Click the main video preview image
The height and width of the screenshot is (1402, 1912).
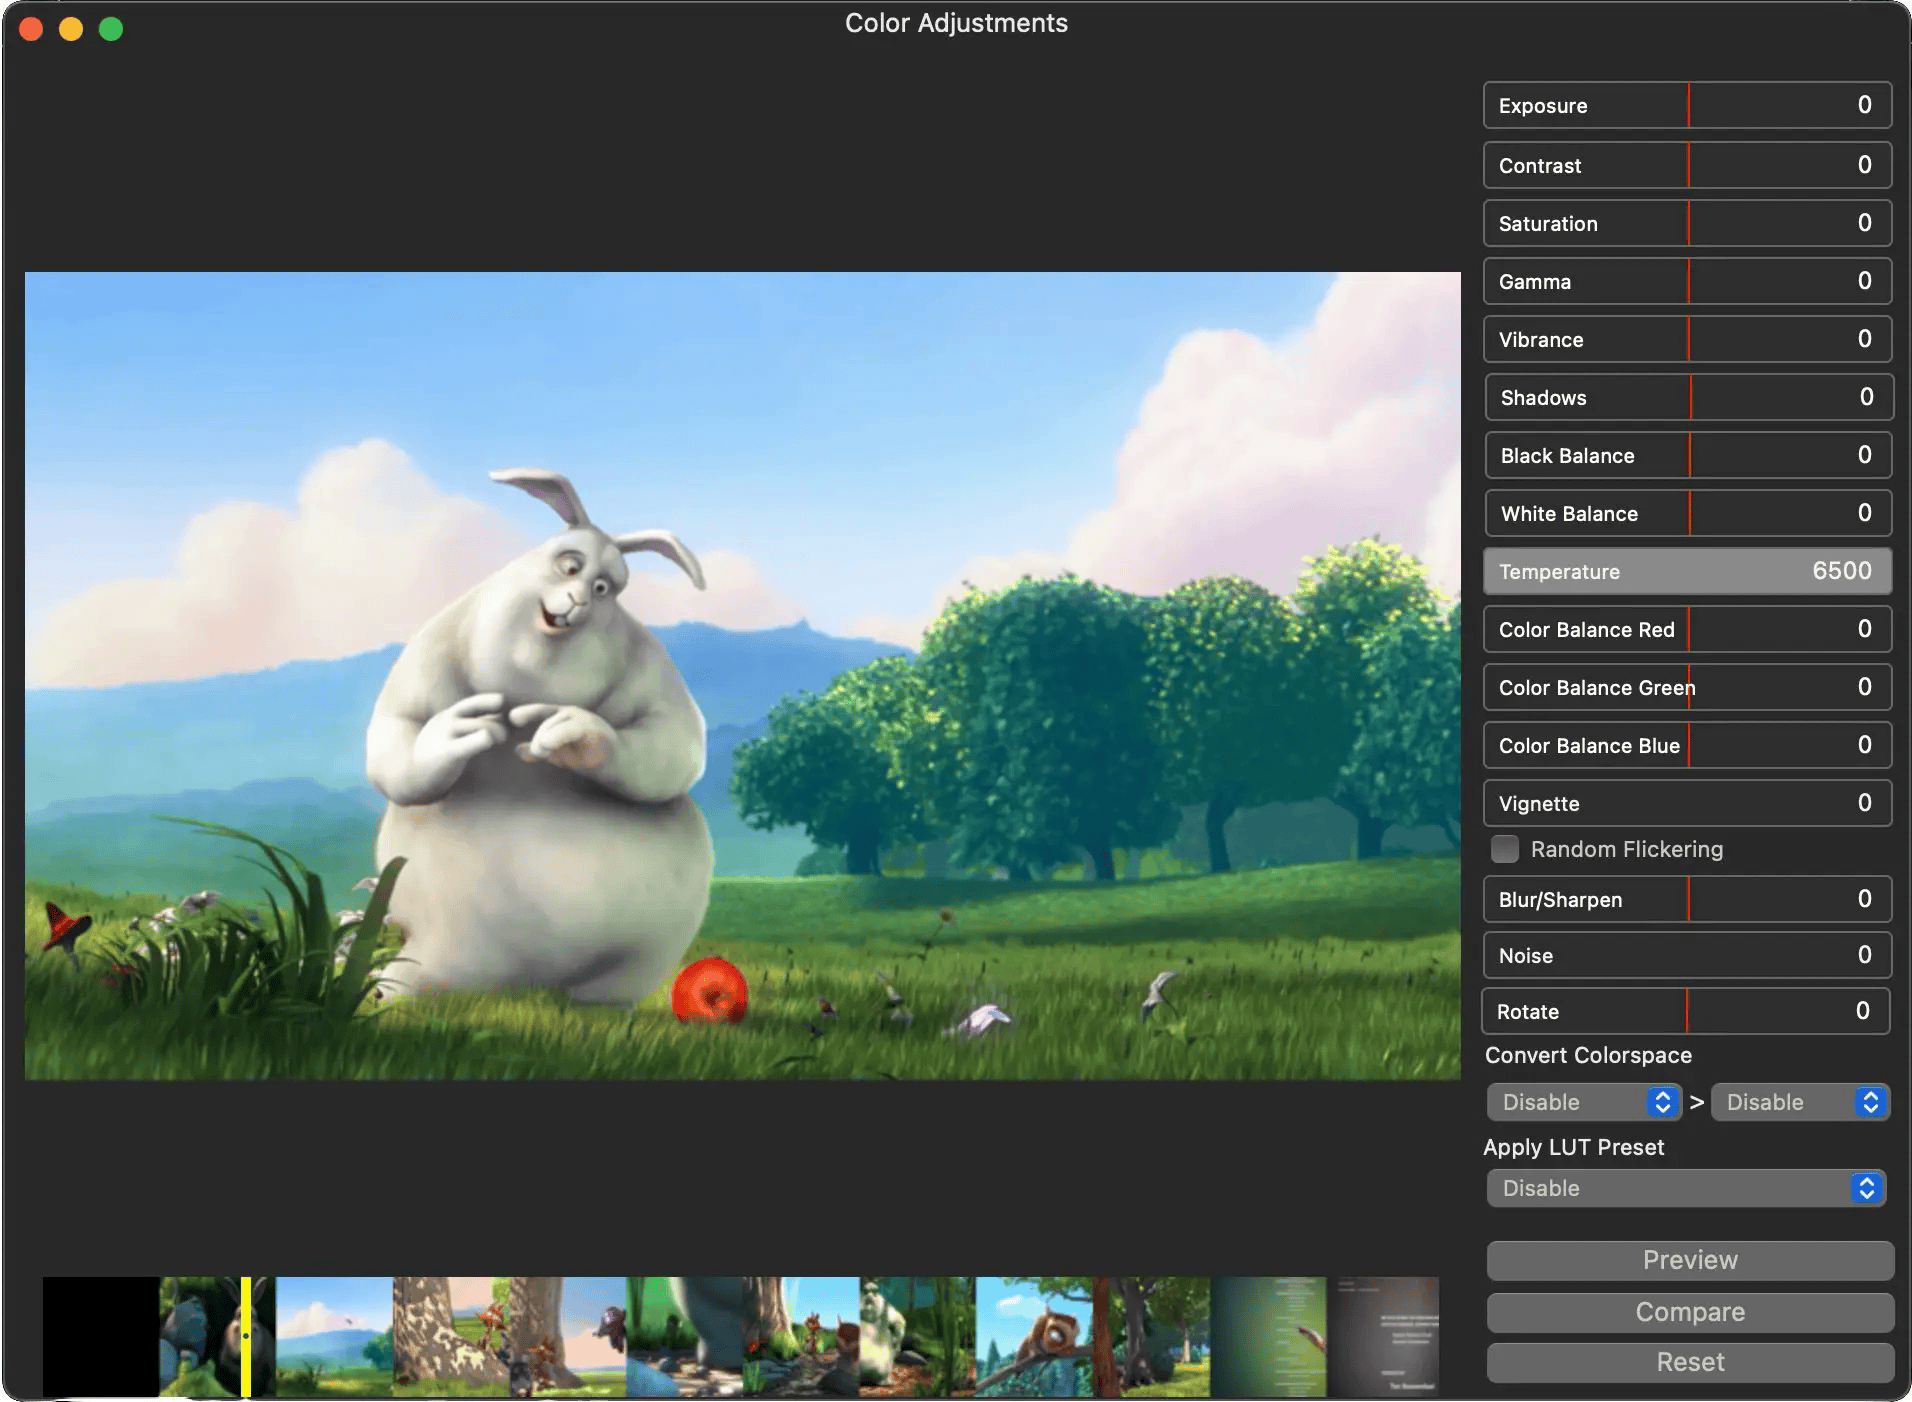coord(743,676)
